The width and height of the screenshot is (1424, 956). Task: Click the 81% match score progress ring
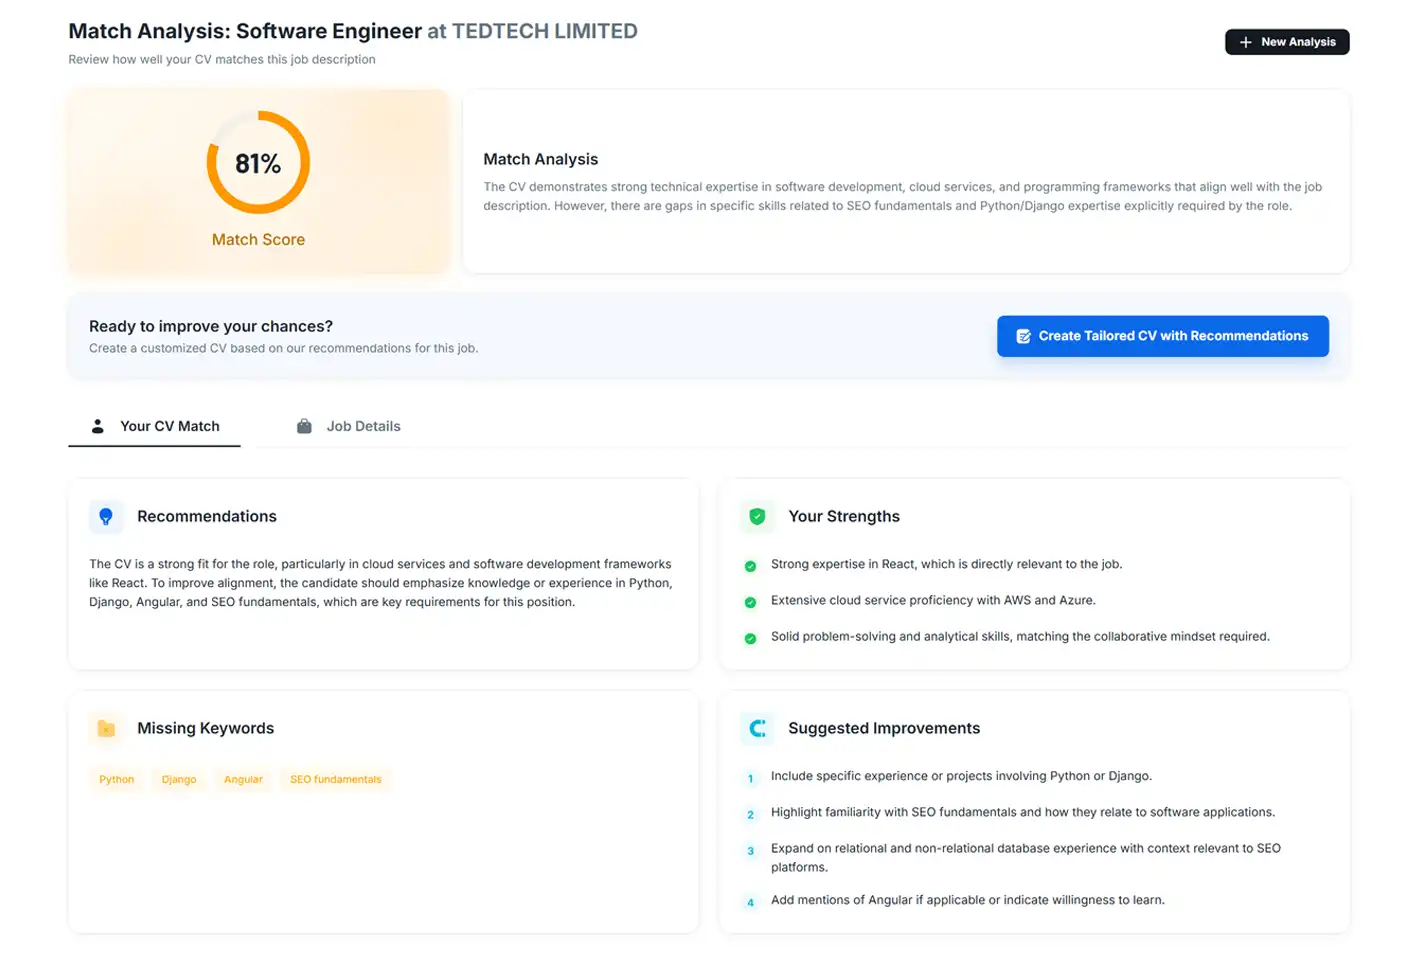coord(258,163)
